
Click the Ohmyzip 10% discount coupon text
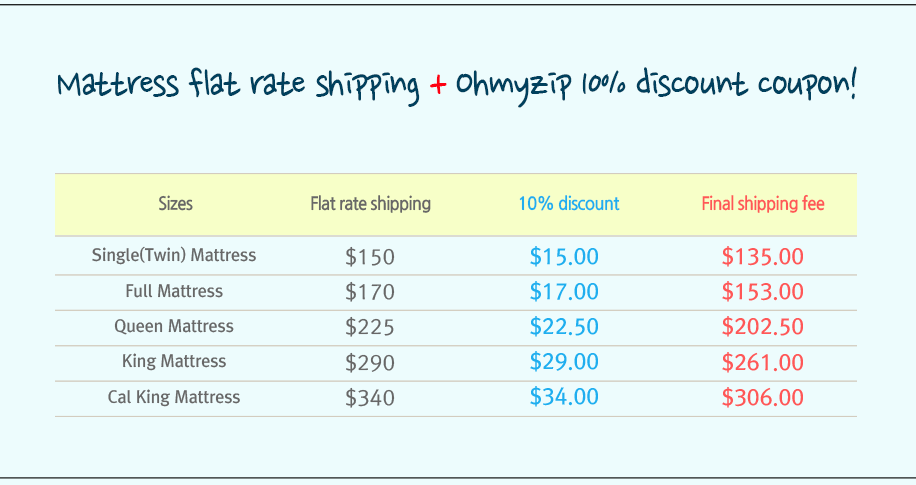click(655, 85)
